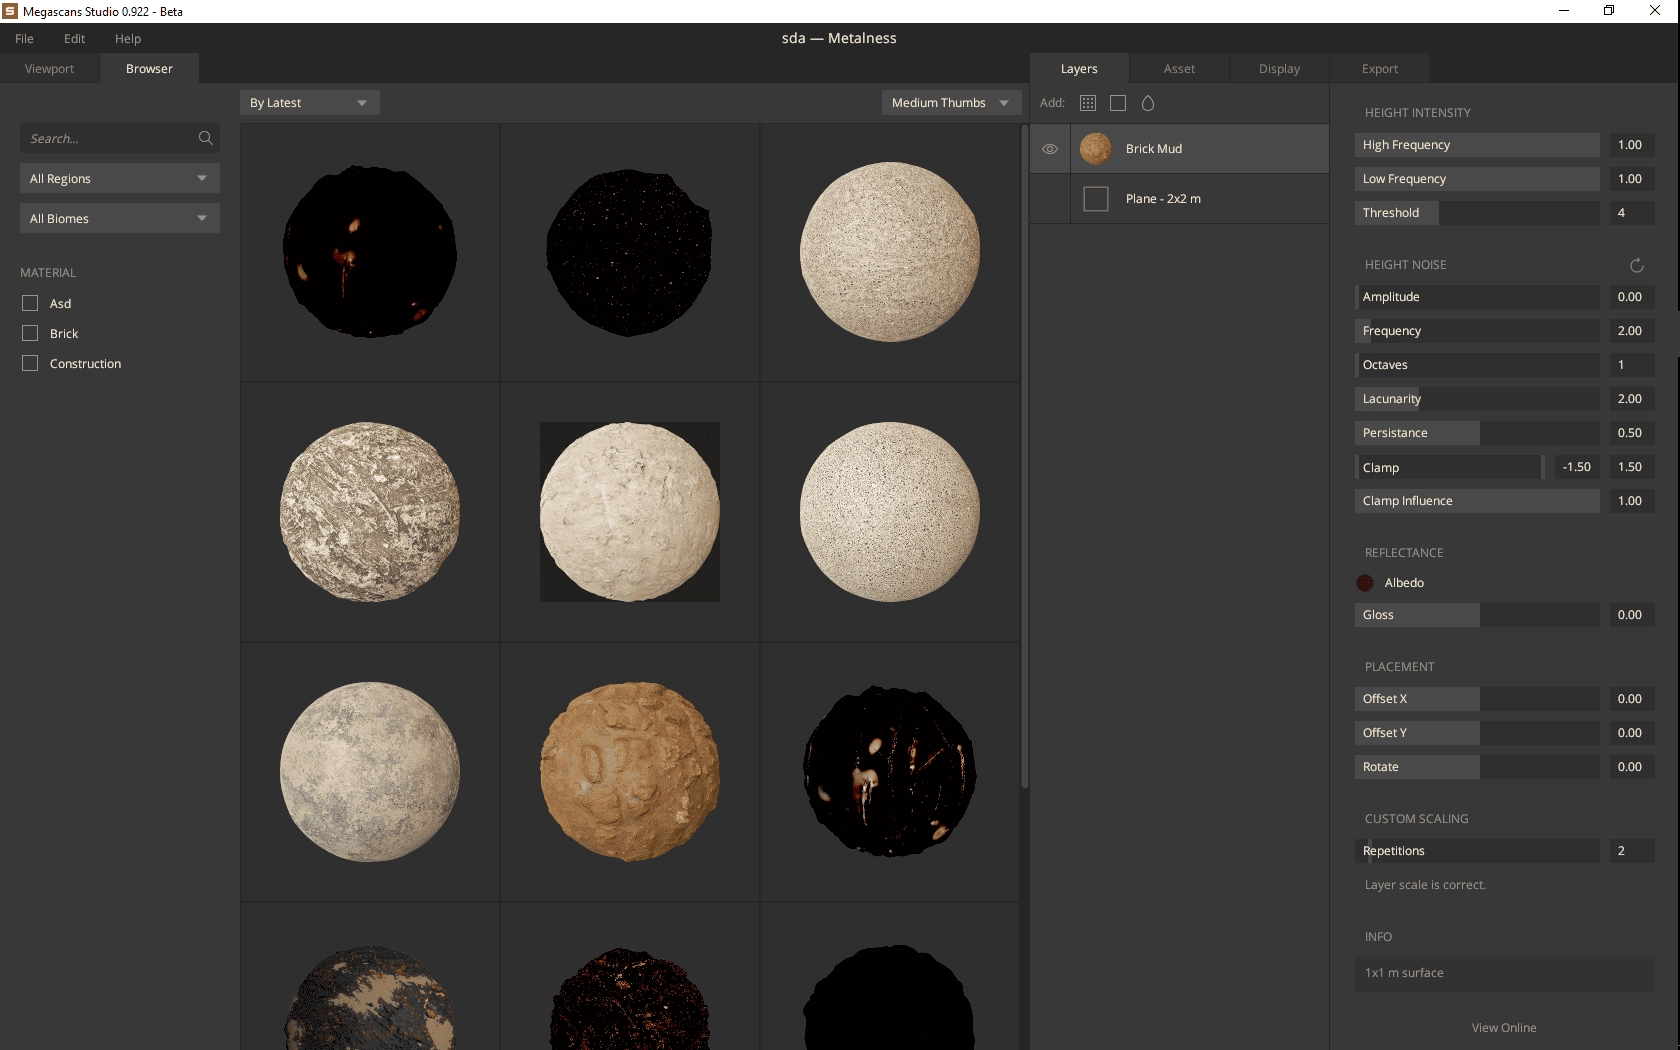The image size is (1680, 1050).
Task: Open the All Regions dropdown
Action: click(x=120, y=178)
